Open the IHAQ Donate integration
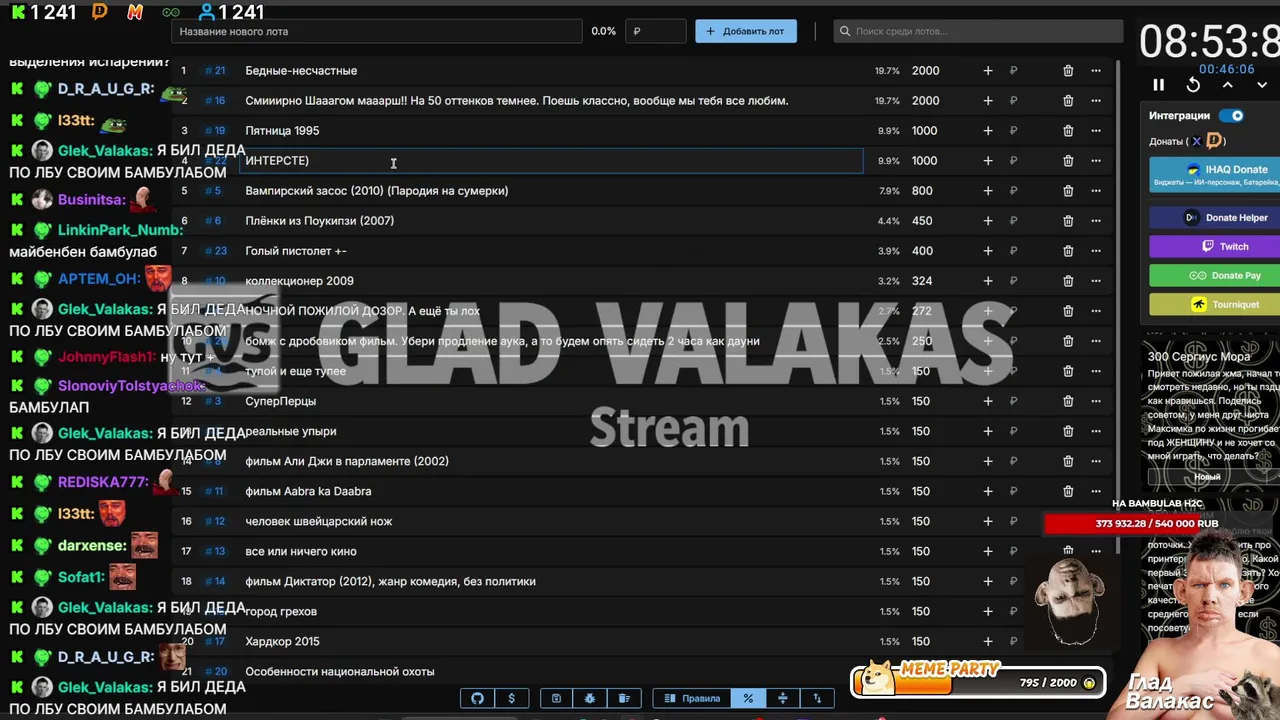The image size is (1280, 720). pos(1215,175)
